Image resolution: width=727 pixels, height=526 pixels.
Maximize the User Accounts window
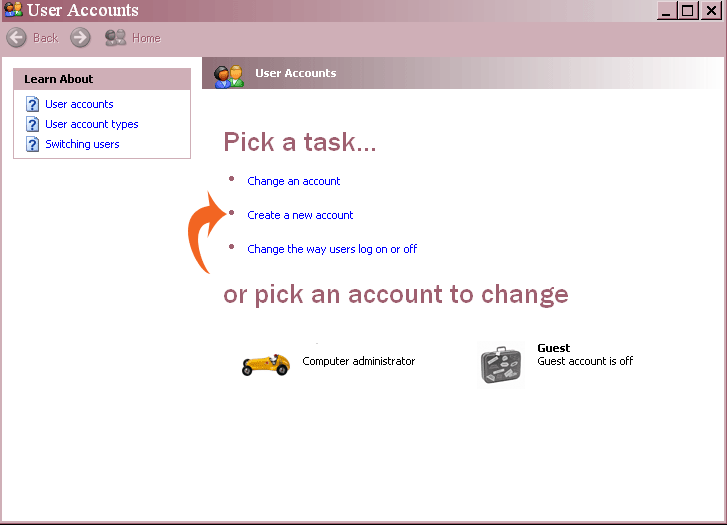click(688, 10)
